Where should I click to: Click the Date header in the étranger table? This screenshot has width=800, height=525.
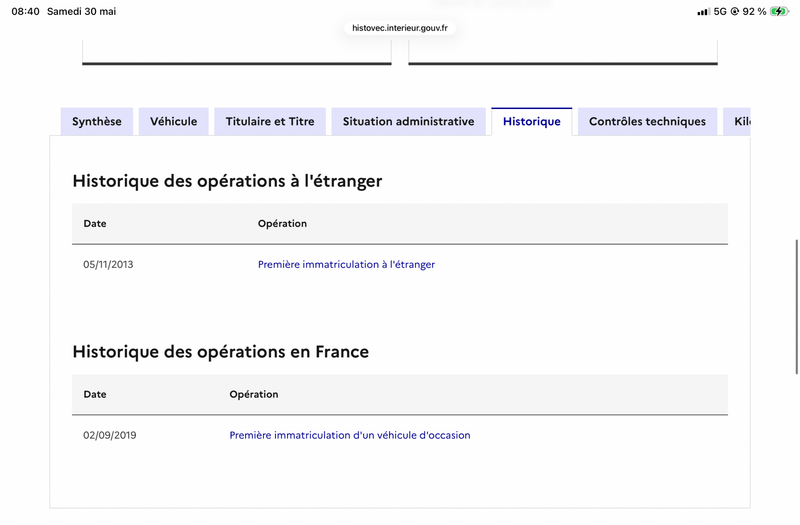tap(95, 223)
